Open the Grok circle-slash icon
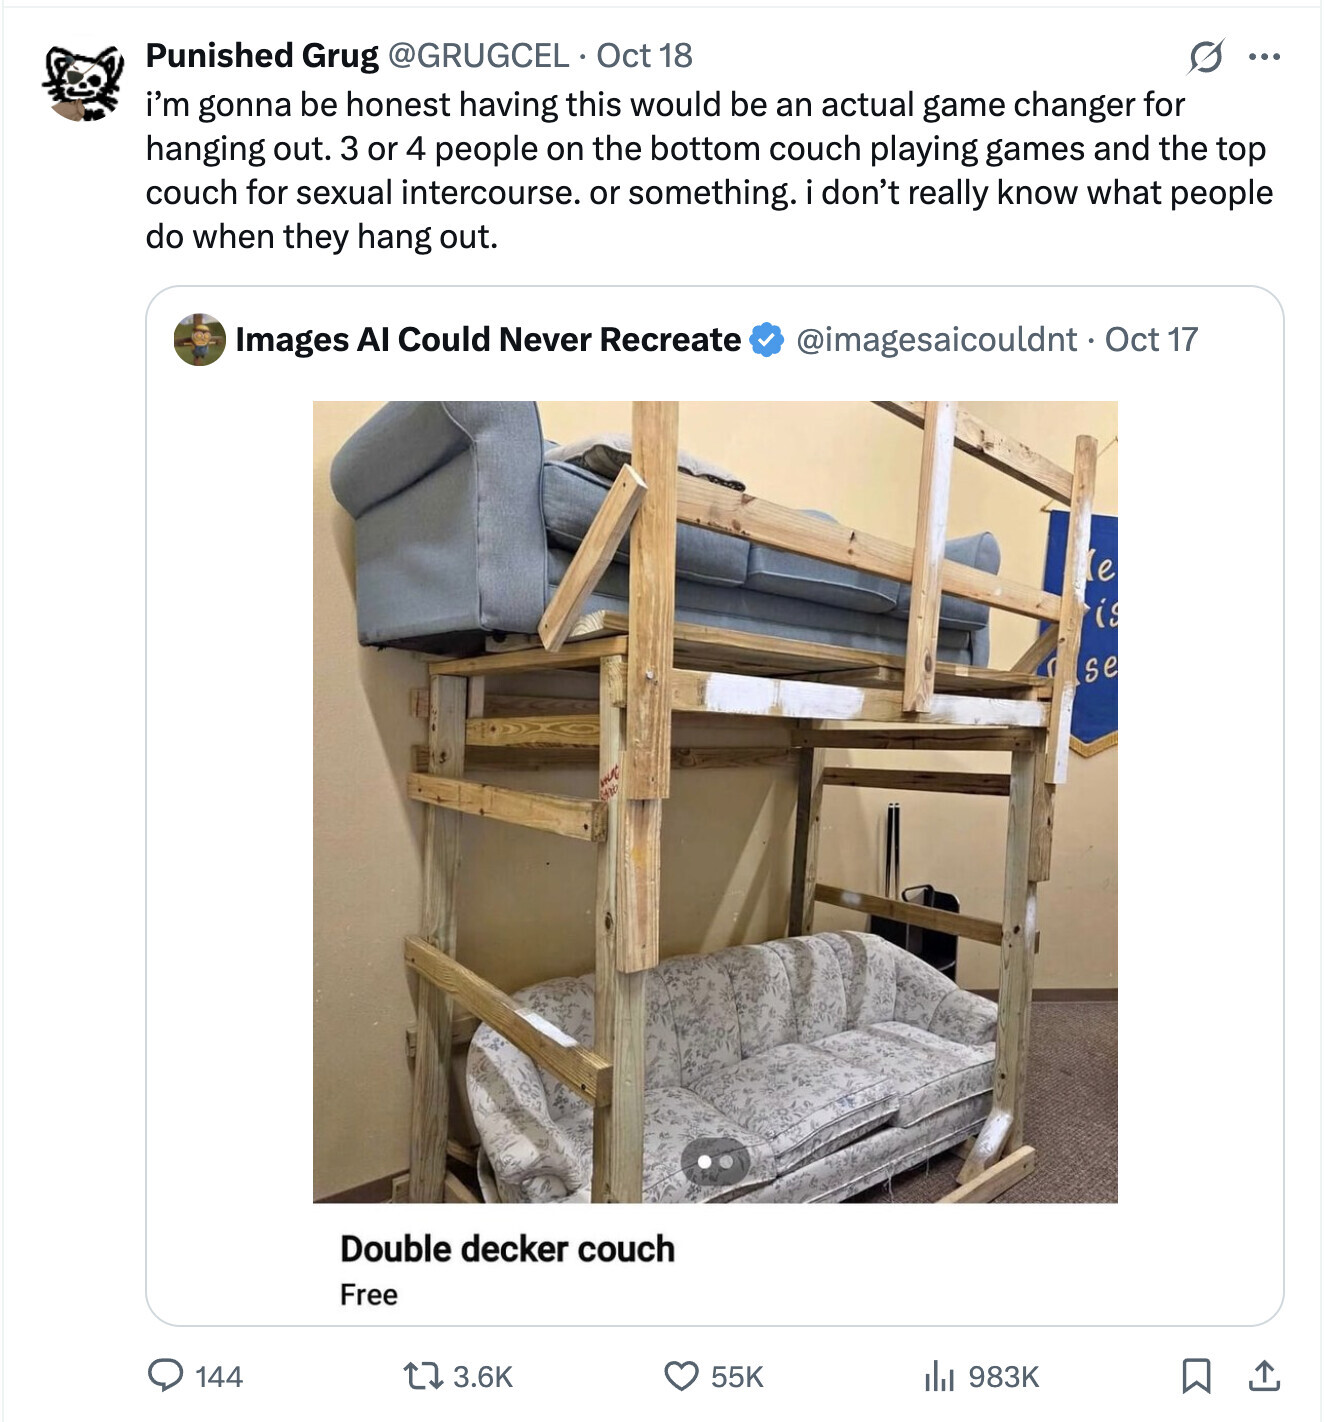The image size is (1324, 1422). click(x=1205, y=57)
